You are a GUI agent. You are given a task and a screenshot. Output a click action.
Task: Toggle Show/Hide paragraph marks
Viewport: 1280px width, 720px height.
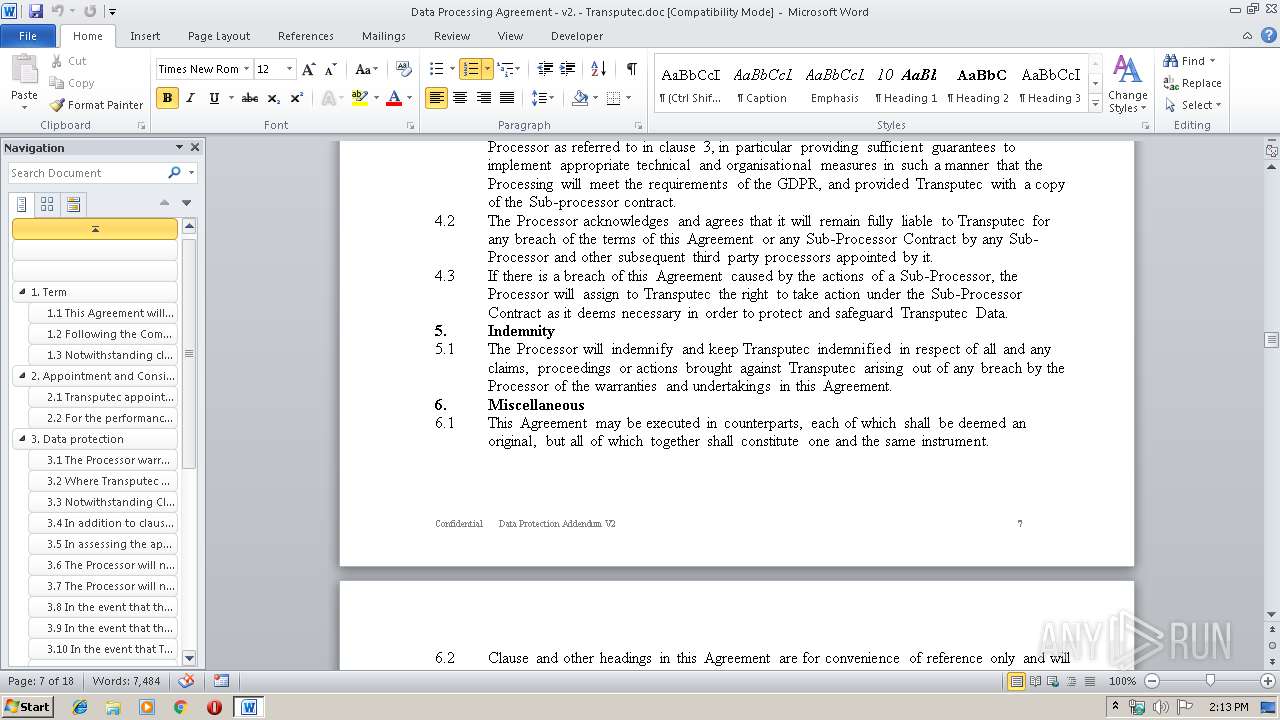click(631, 69)
